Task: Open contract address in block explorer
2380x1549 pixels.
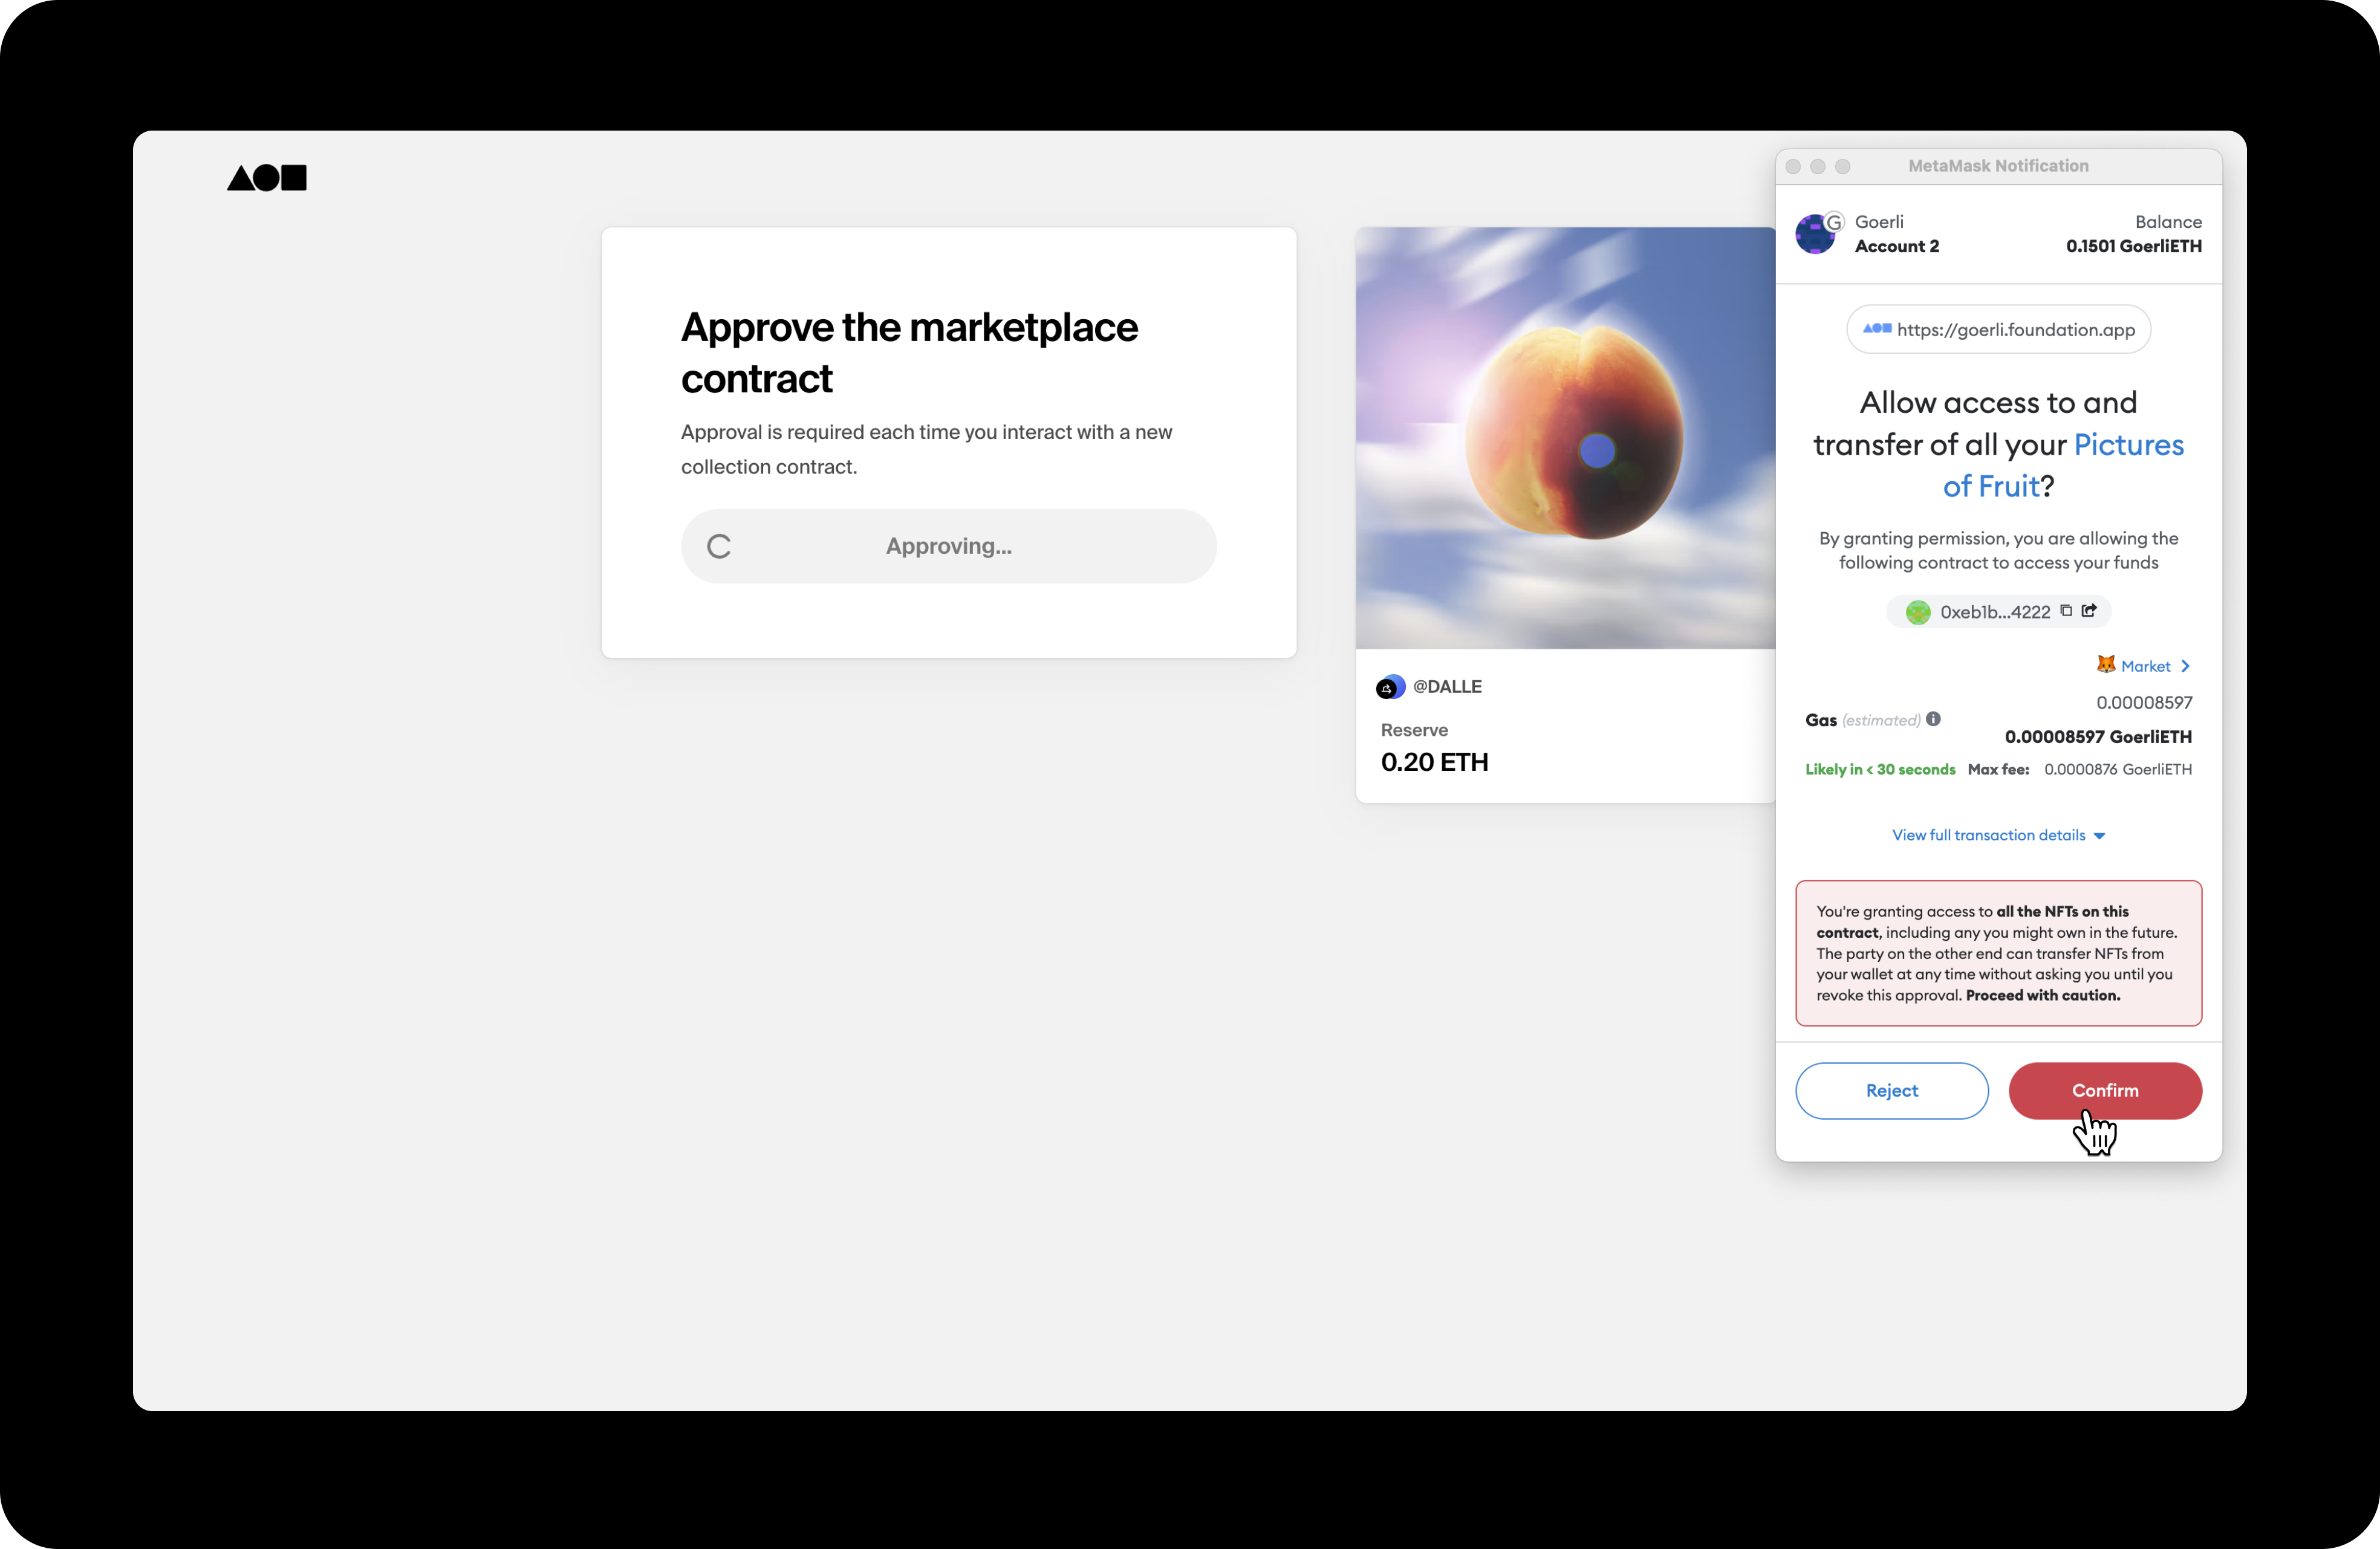Action: tap(2089, 610)
